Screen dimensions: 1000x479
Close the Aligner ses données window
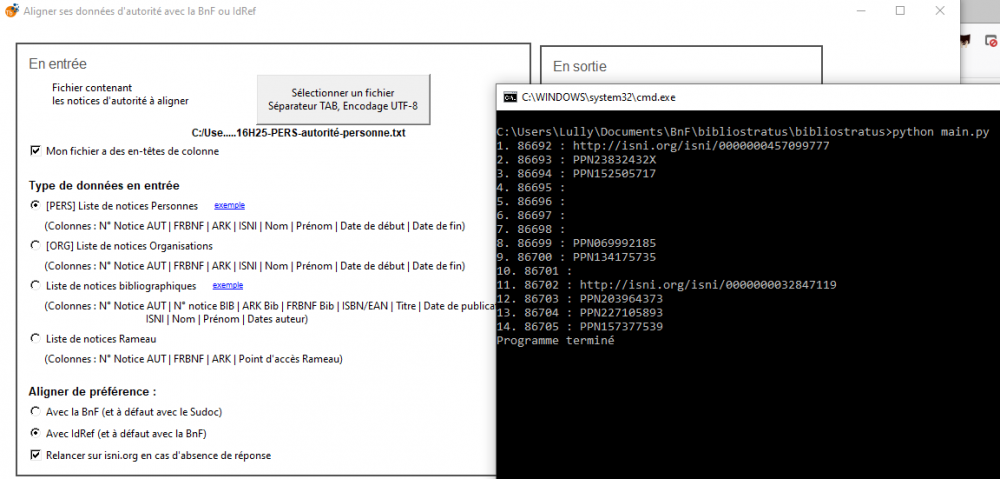pyautogui.click(x=941, y=11)
